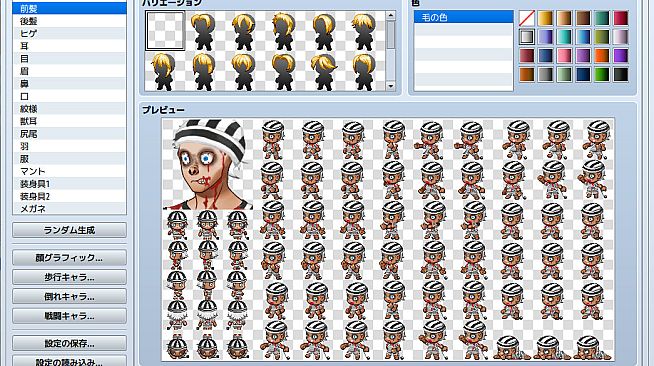Screen dimensions: 654x366
Task: Click the ランダム生成 button
Action: (69, 230)
